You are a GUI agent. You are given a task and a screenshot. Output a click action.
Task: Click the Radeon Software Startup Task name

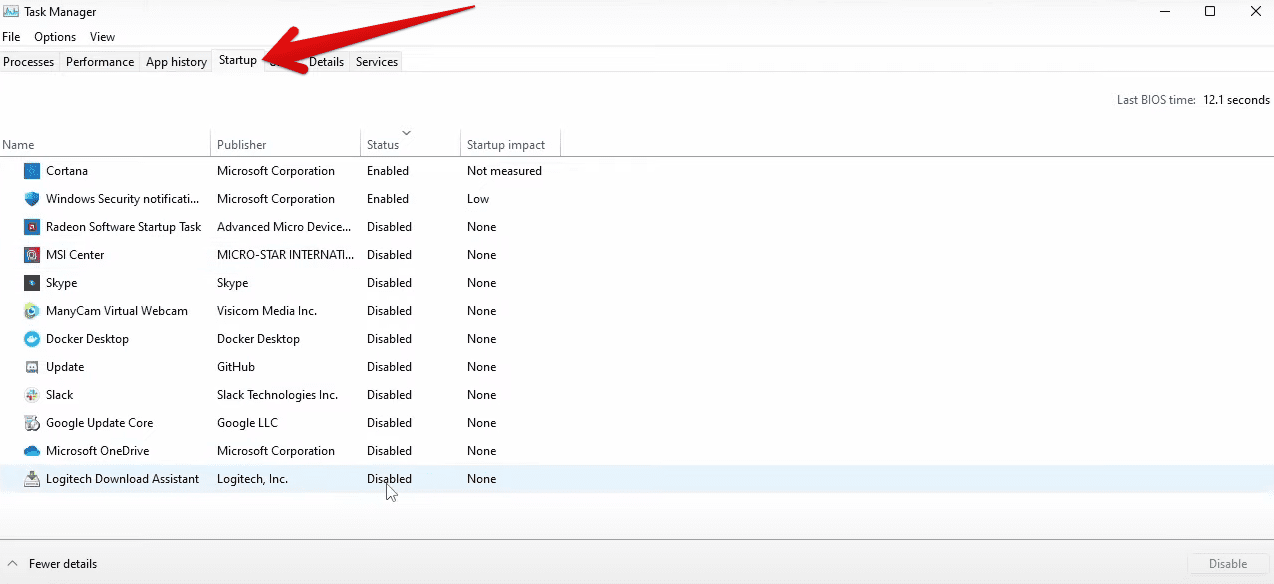[x=124, y=227]
